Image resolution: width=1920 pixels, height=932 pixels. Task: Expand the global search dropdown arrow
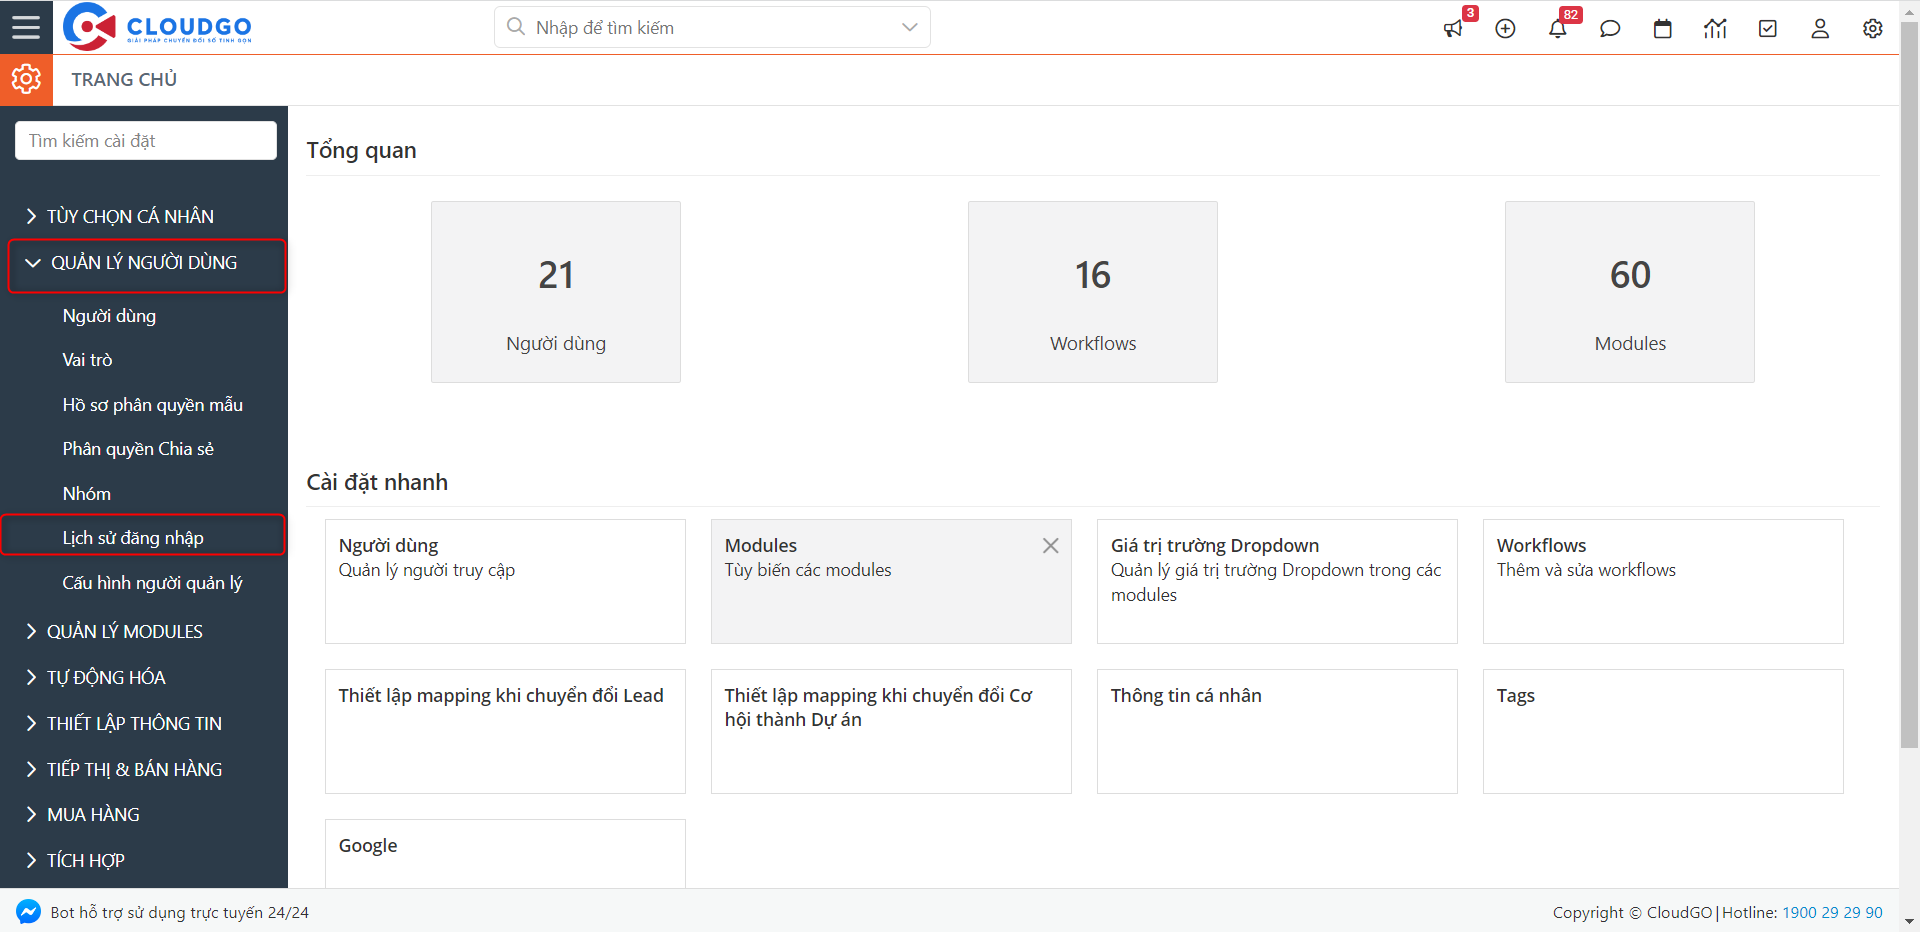(909, 27)
